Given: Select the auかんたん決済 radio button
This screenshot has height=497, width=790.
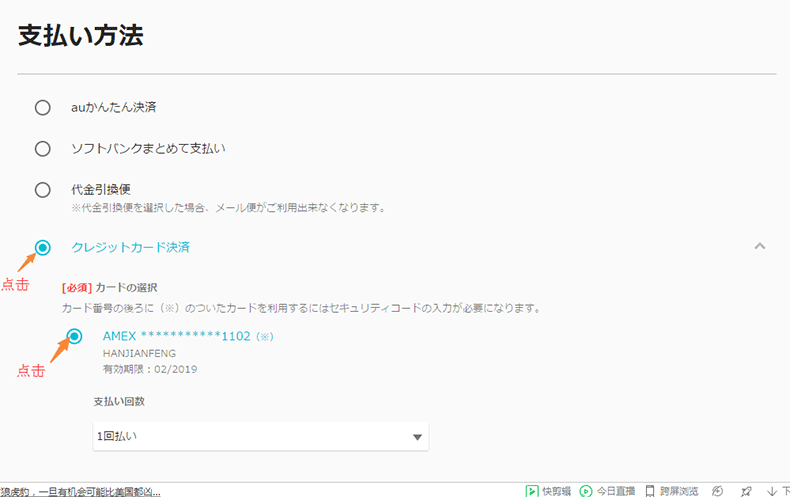Looking at the screenshot, I should tap(42, 107).
